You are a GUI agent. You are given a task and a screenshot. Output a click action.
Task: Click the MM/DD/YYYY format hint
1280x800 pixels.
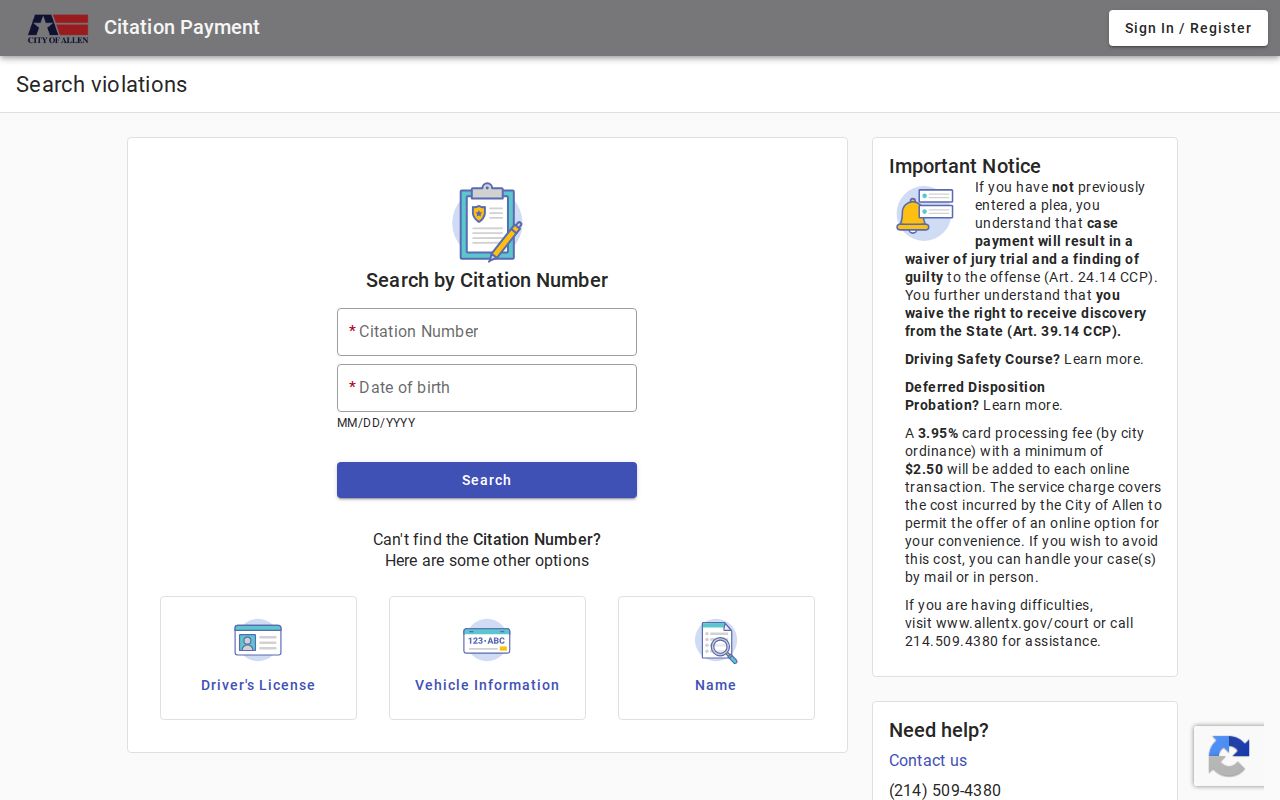(376, 423)
